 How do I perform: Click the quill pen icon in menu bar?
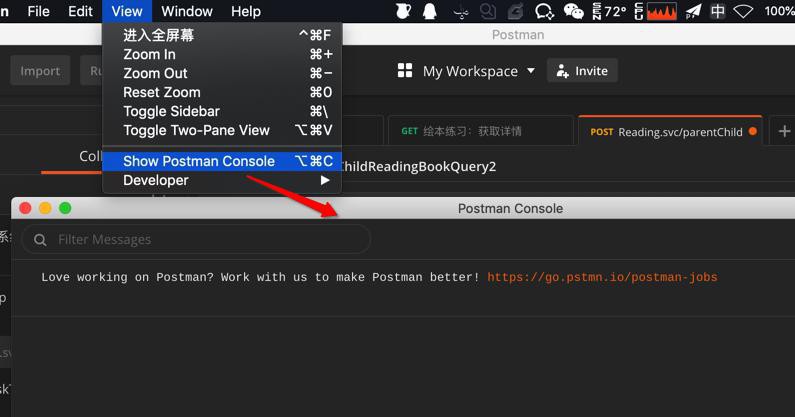tap(516, 11)
